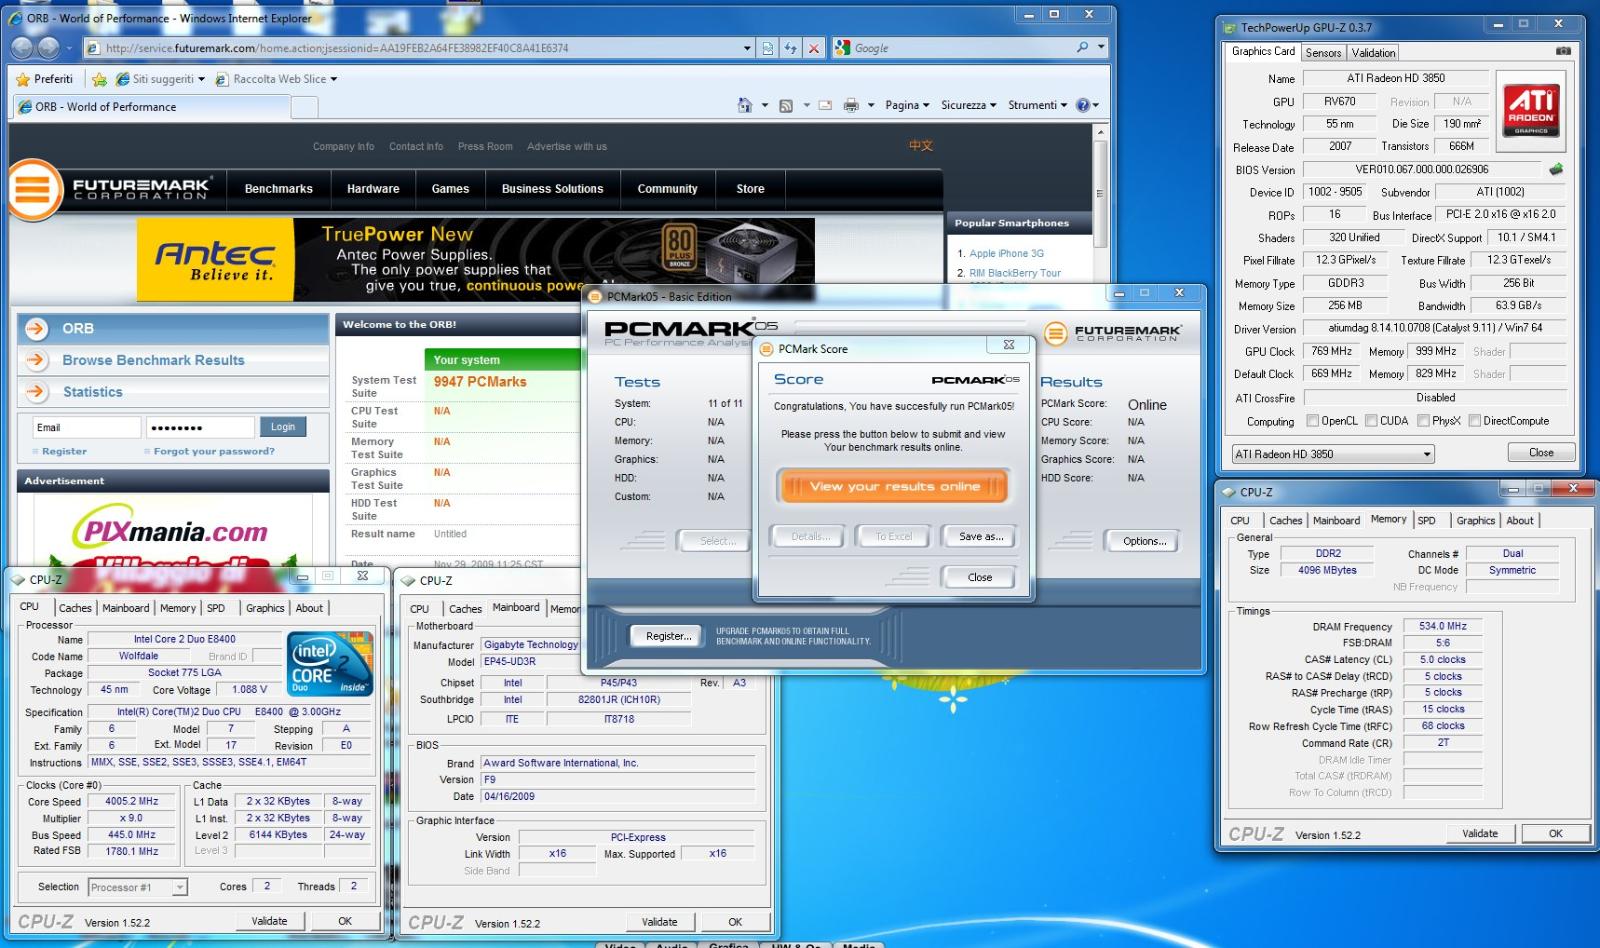Click the ATI Radeon logo in GPU-Z
This screenshot has width=1600, height=948.
pyautogui.click(x=1530, y=110)
